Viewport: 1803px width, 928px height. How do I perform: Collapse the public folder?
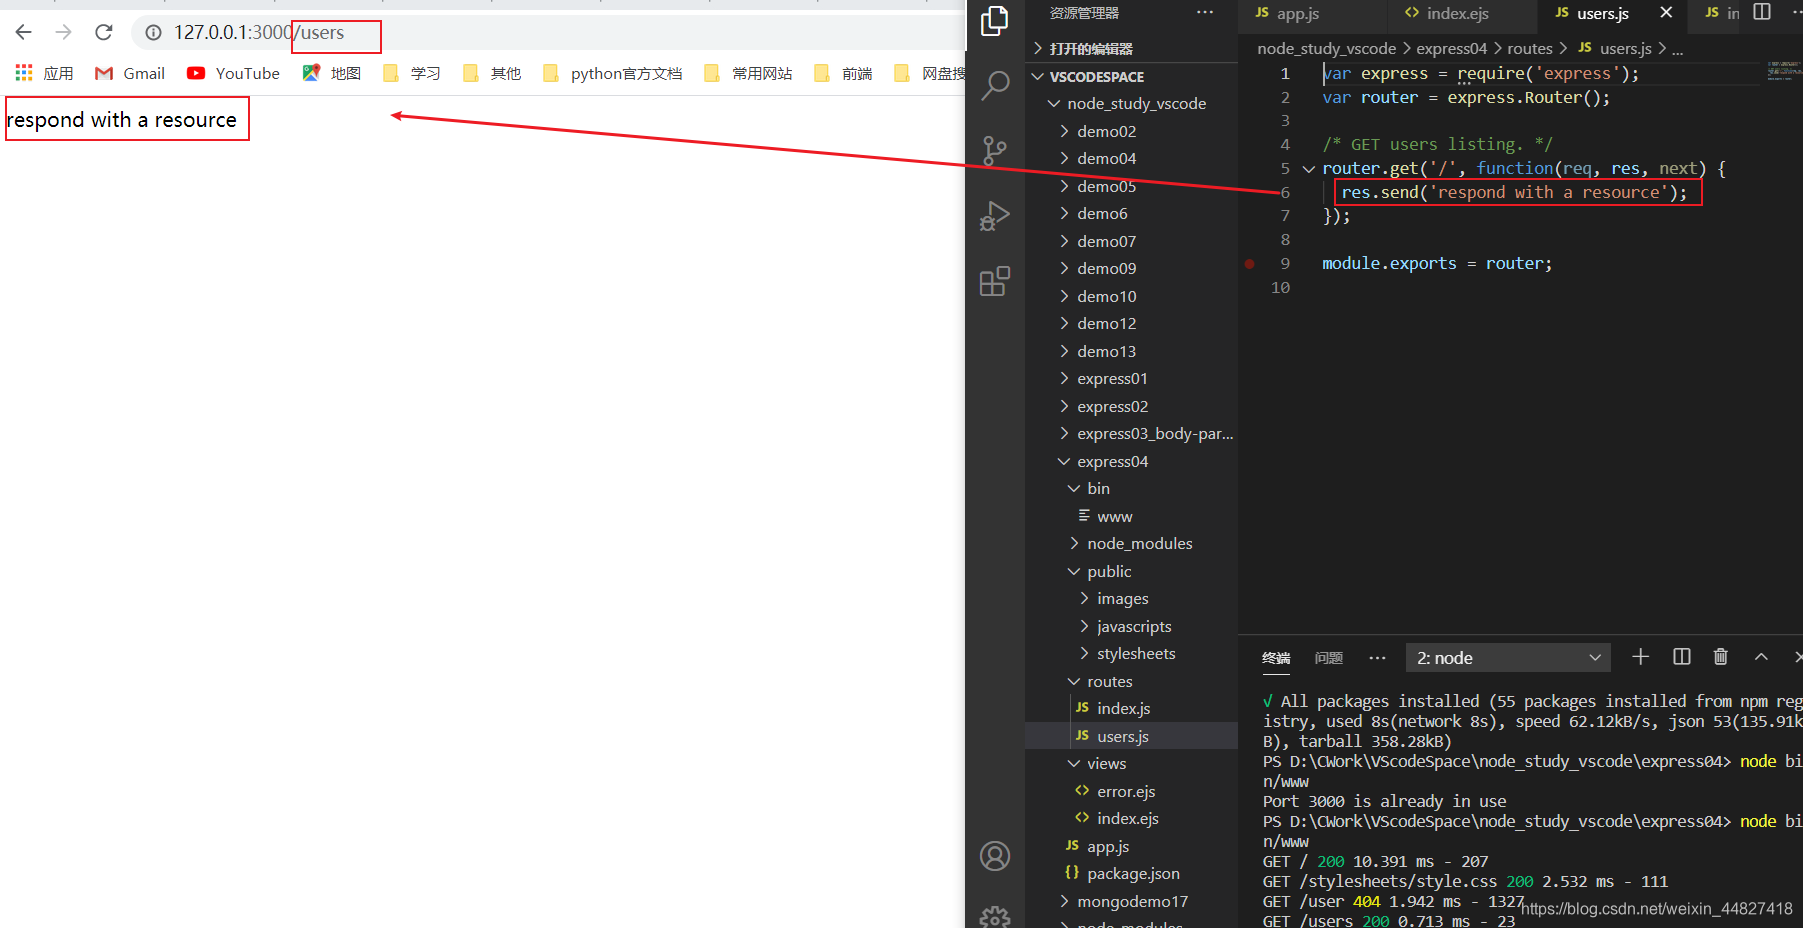[1131, 571]
